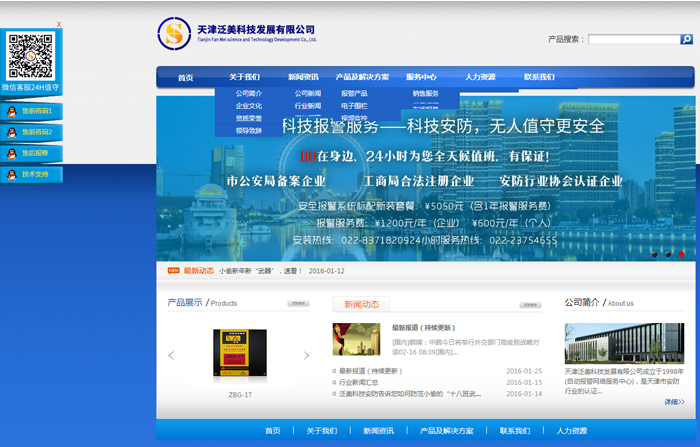Open ticker headline 小偷新年新"武器"
The image size is (700, 447).
click(260, 271)
